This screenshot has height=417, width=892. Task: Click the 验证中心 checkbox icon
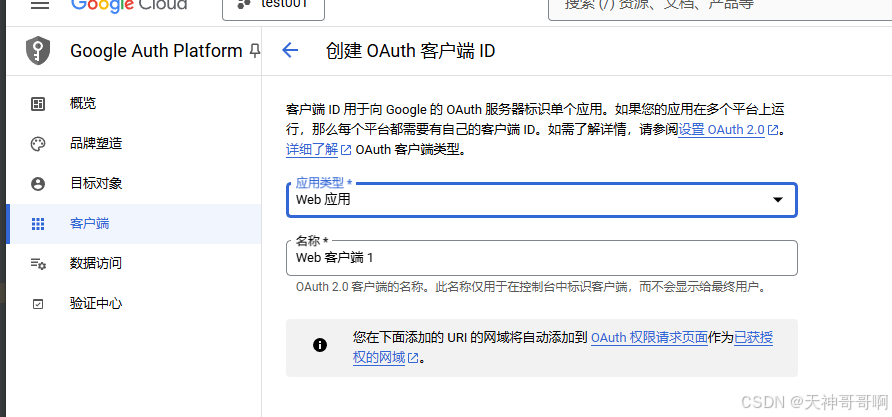(x=38, y=304)
